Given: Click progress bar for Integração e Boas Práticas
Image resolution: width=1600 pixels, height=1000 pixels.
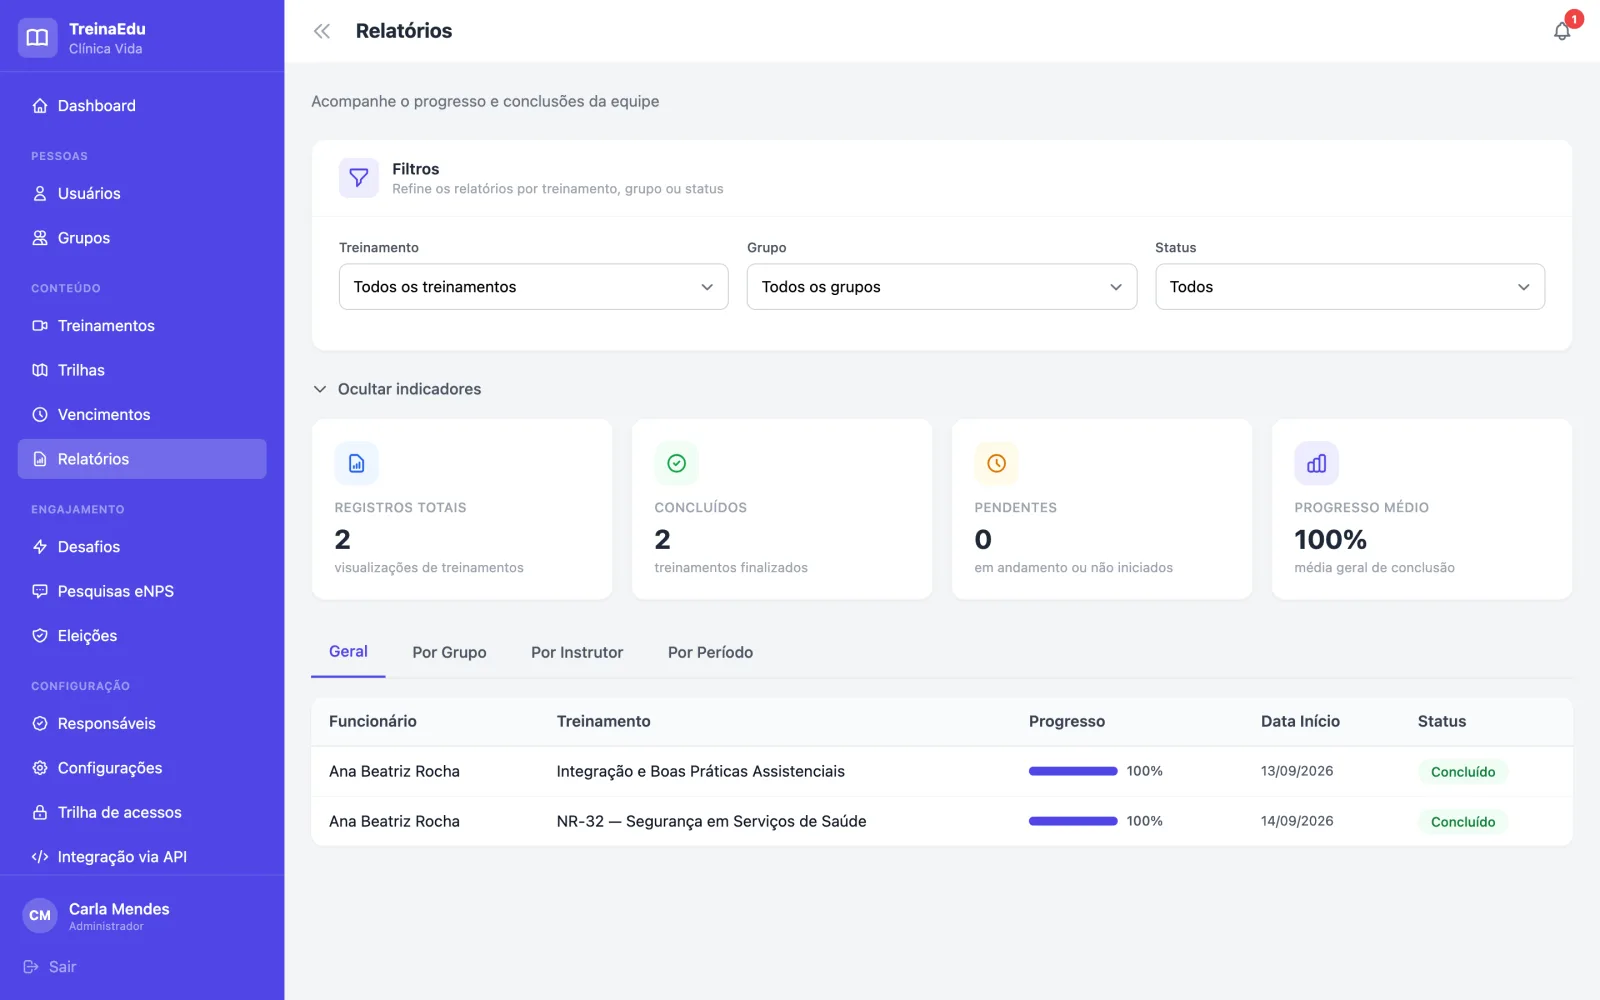Looking at the screenshot, I should coord(1073,771).
